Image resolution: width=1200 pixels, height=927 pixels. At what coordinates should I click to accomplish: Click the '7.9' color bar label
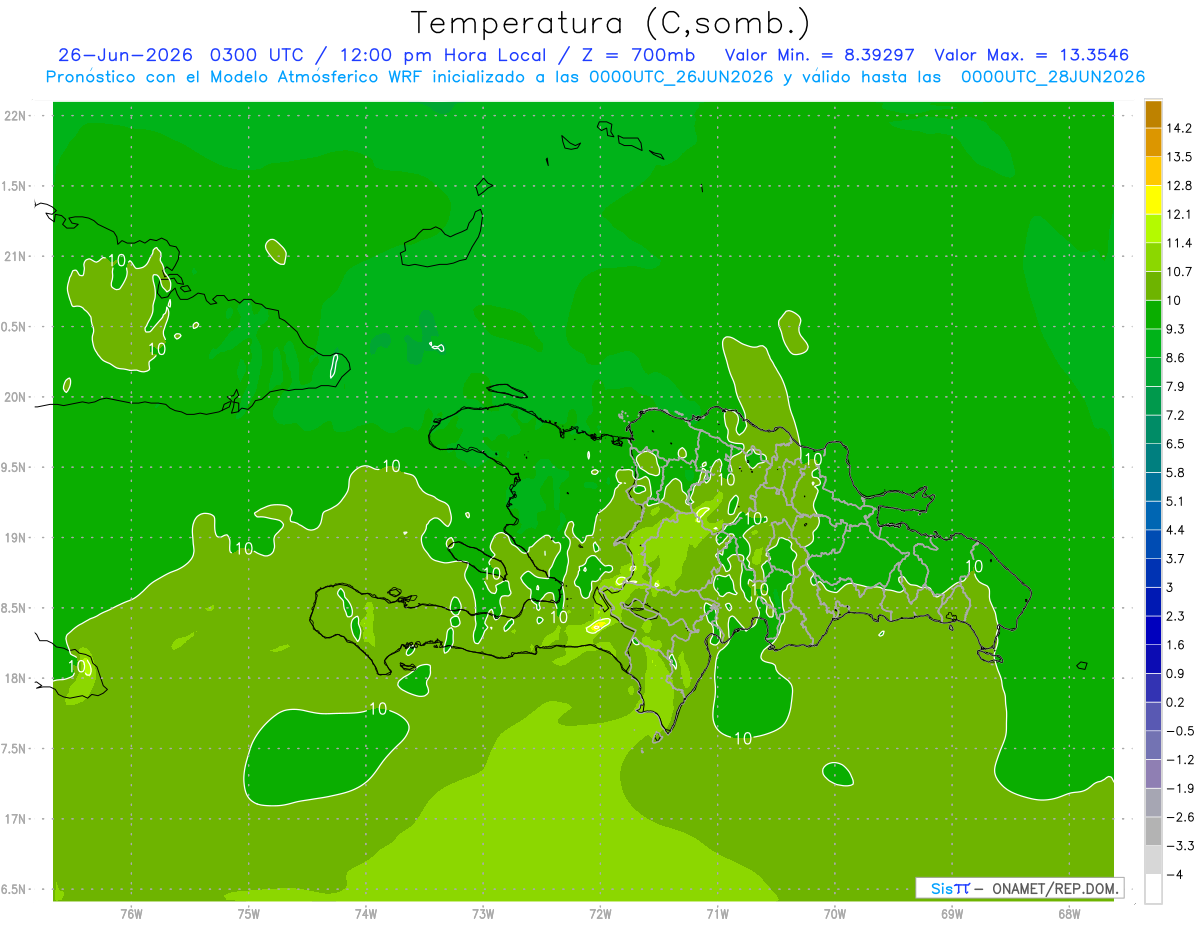1176,386
